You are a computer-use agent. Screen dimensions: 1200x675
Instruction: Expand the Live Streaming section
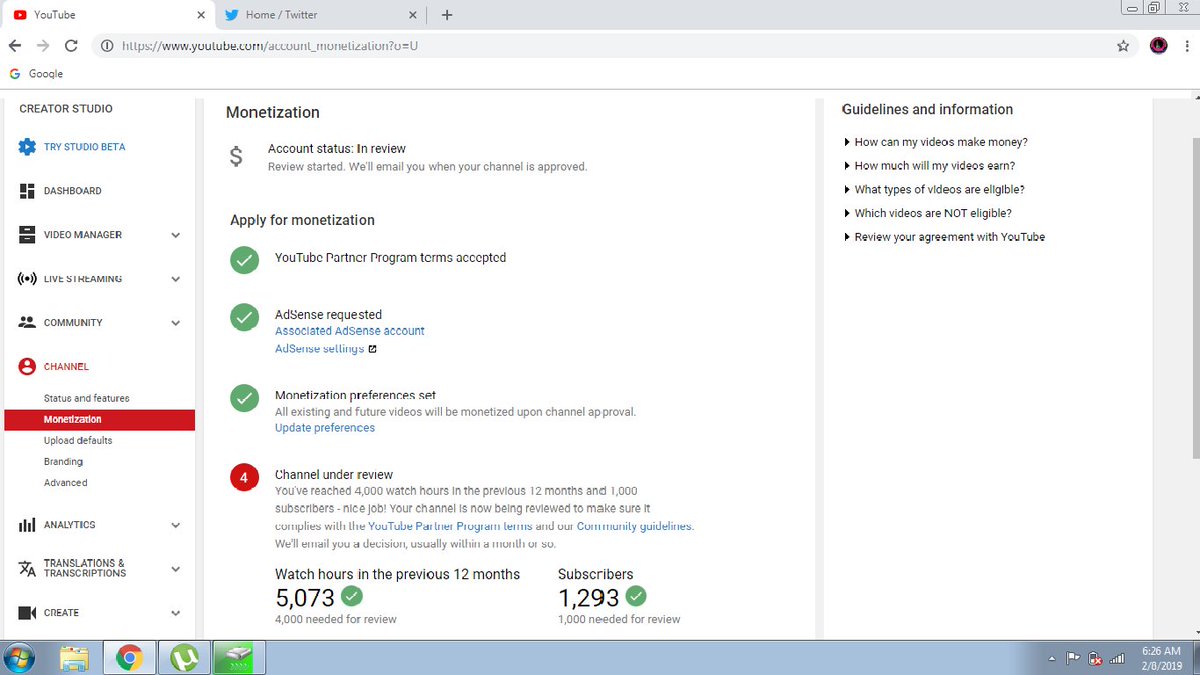click(175, 280)
